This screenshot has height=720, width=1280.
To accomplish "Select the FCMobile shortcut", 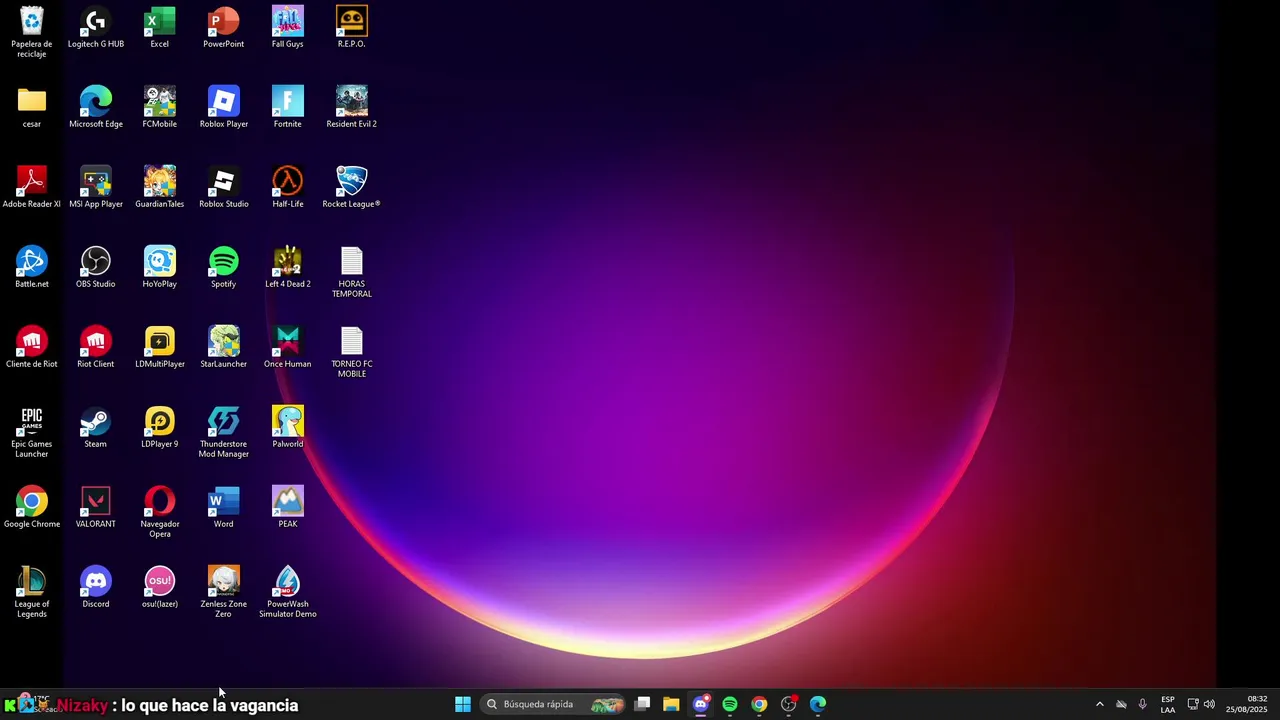I will pyautogui.click(x=160, y=107).
